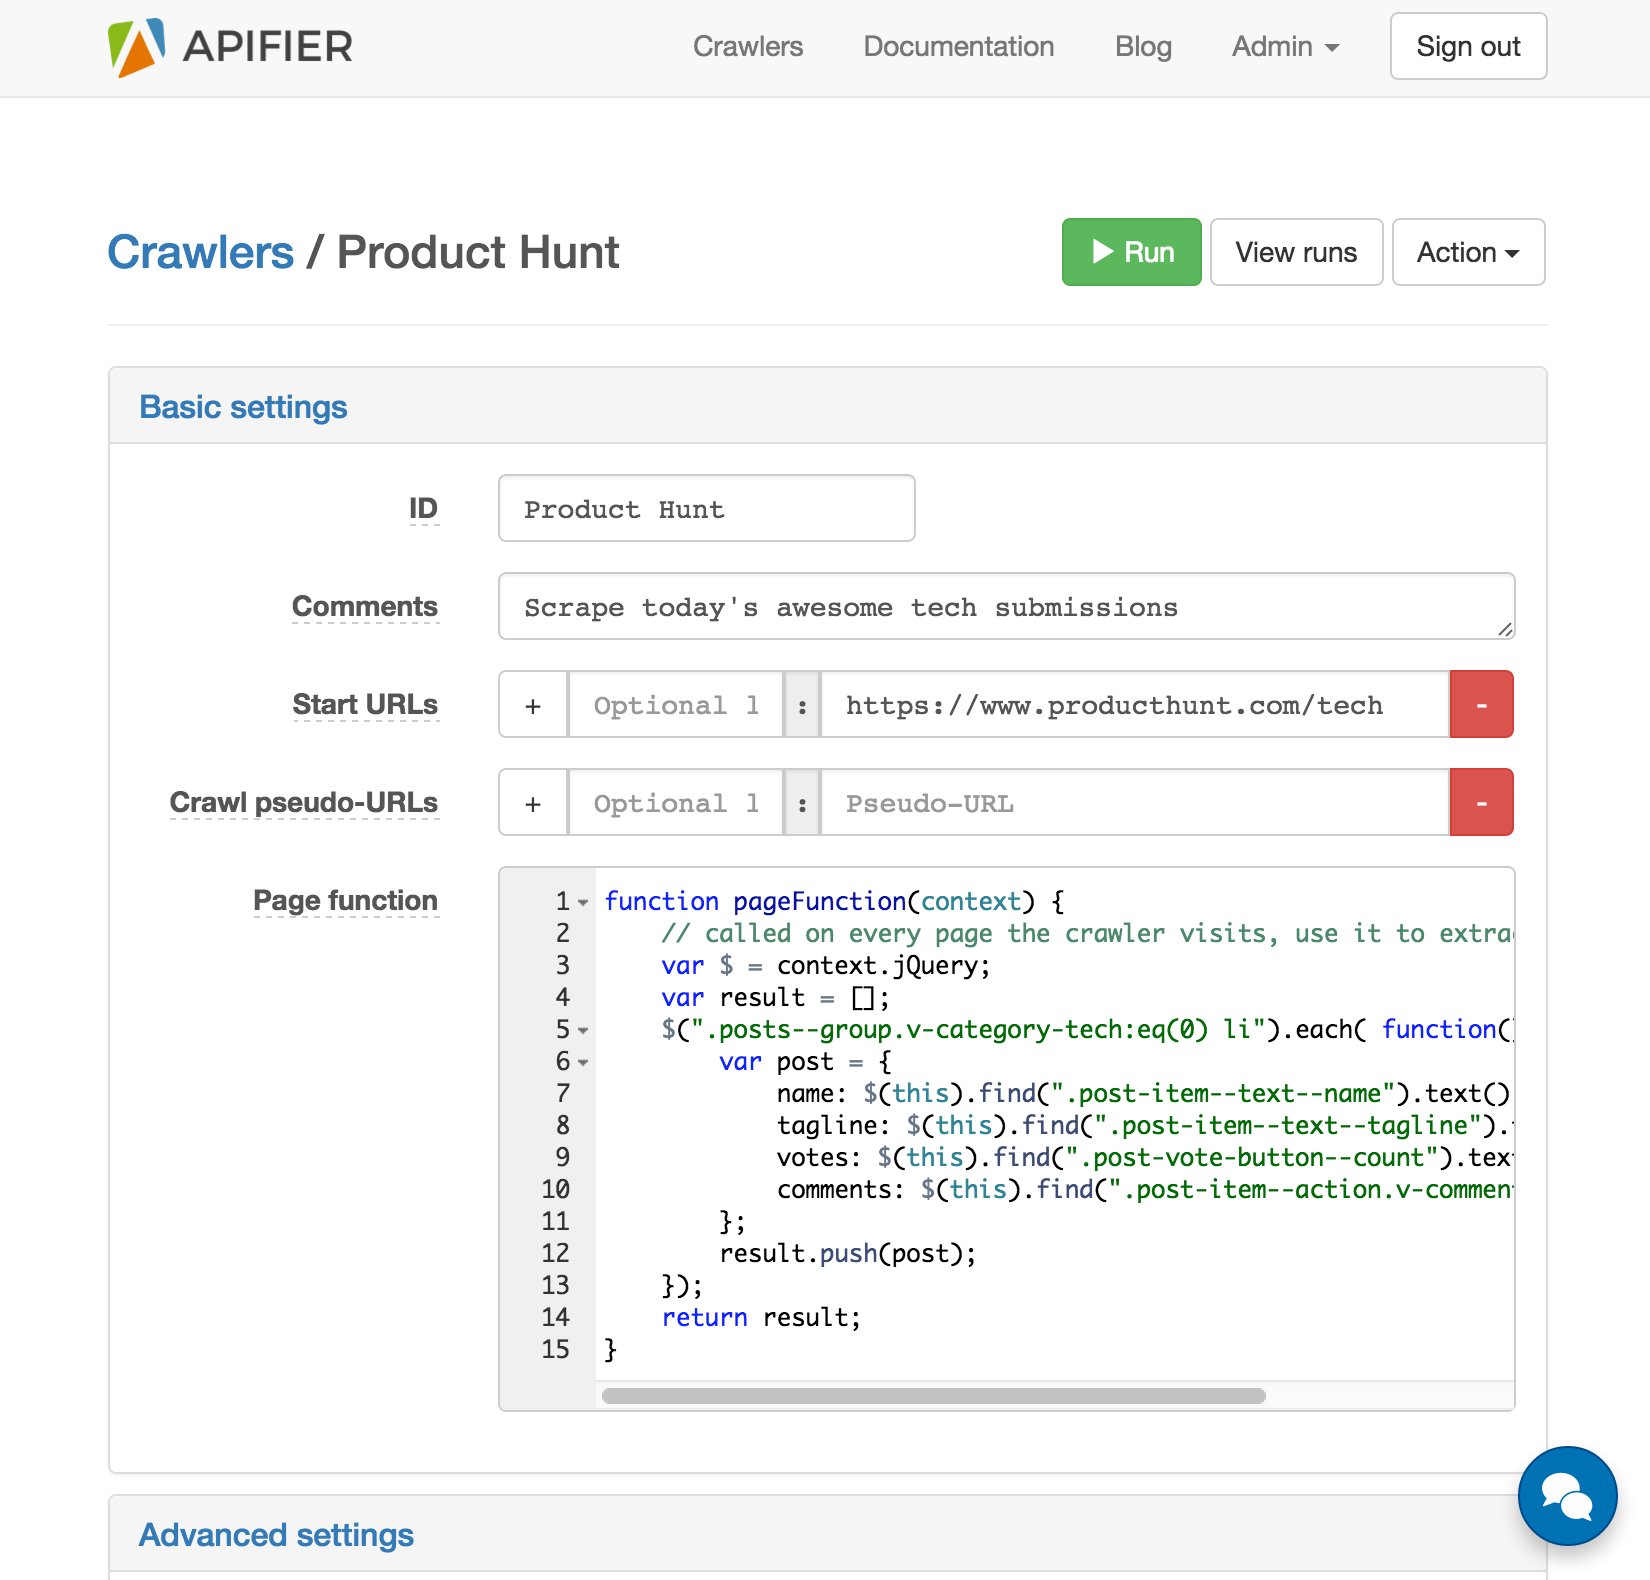
Task: Click the 'result.push(post);' code line
Action: click(x=848, y=1254)
